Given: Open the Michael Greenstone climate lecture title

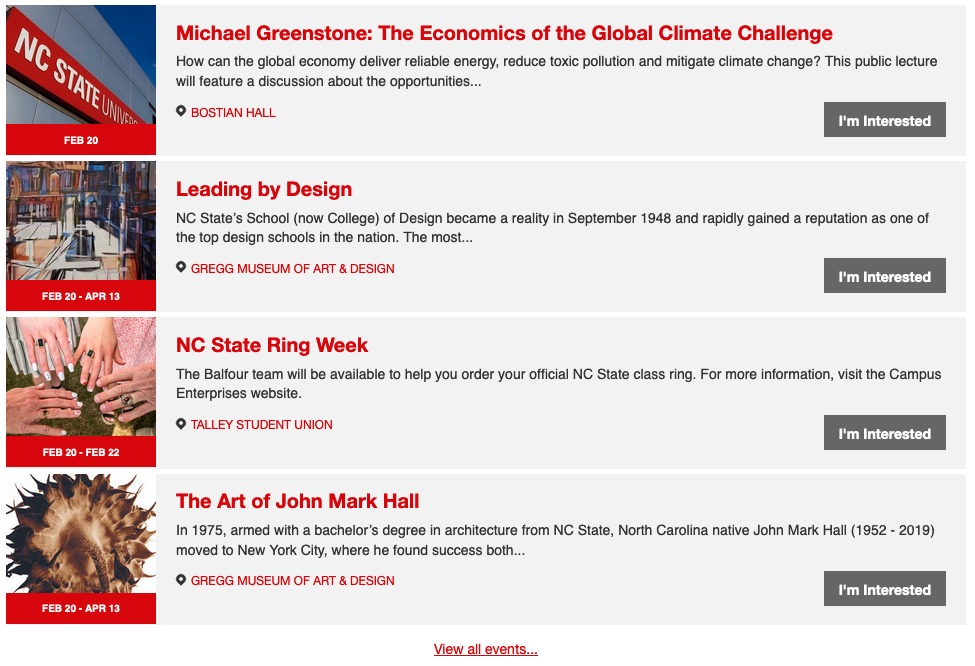Looking at the screenshot, I should coord(504,33).
